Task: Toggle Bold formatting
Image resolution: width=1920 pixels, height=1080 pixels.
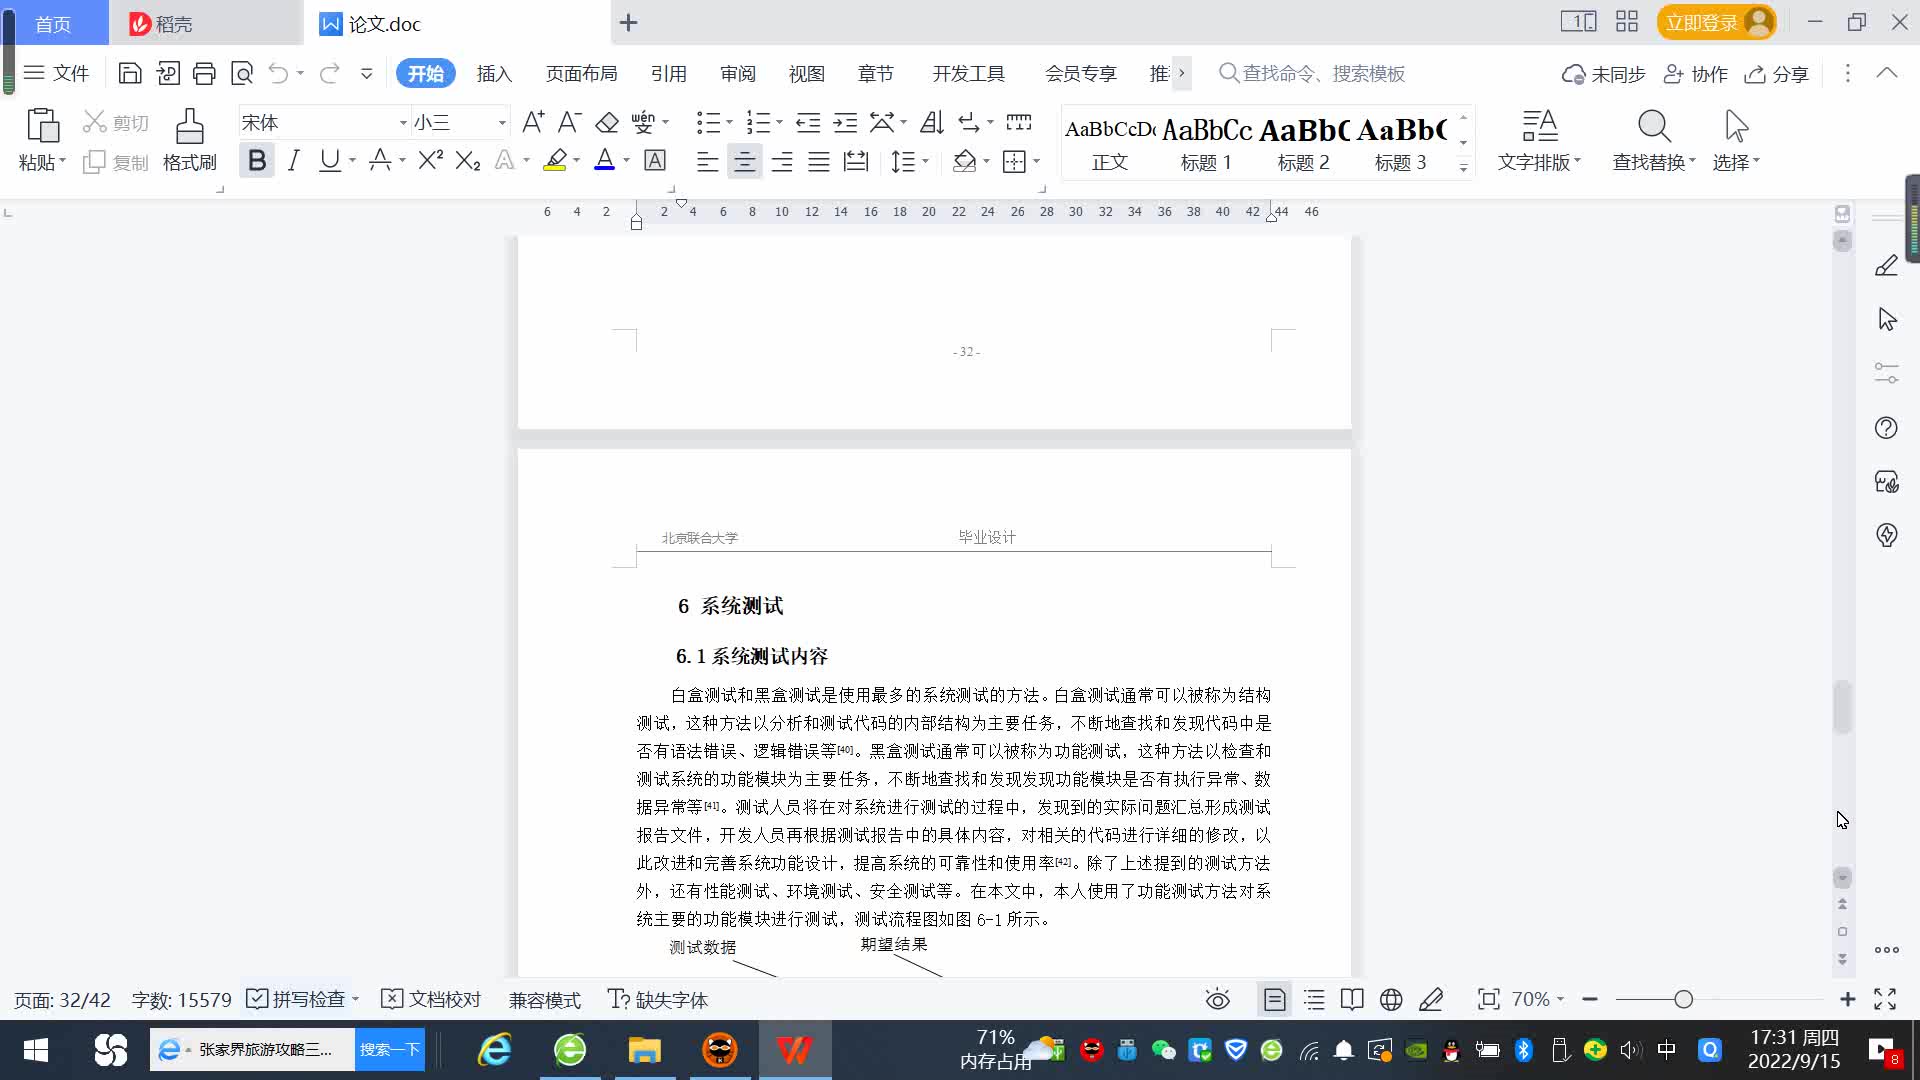Action: 257,160
